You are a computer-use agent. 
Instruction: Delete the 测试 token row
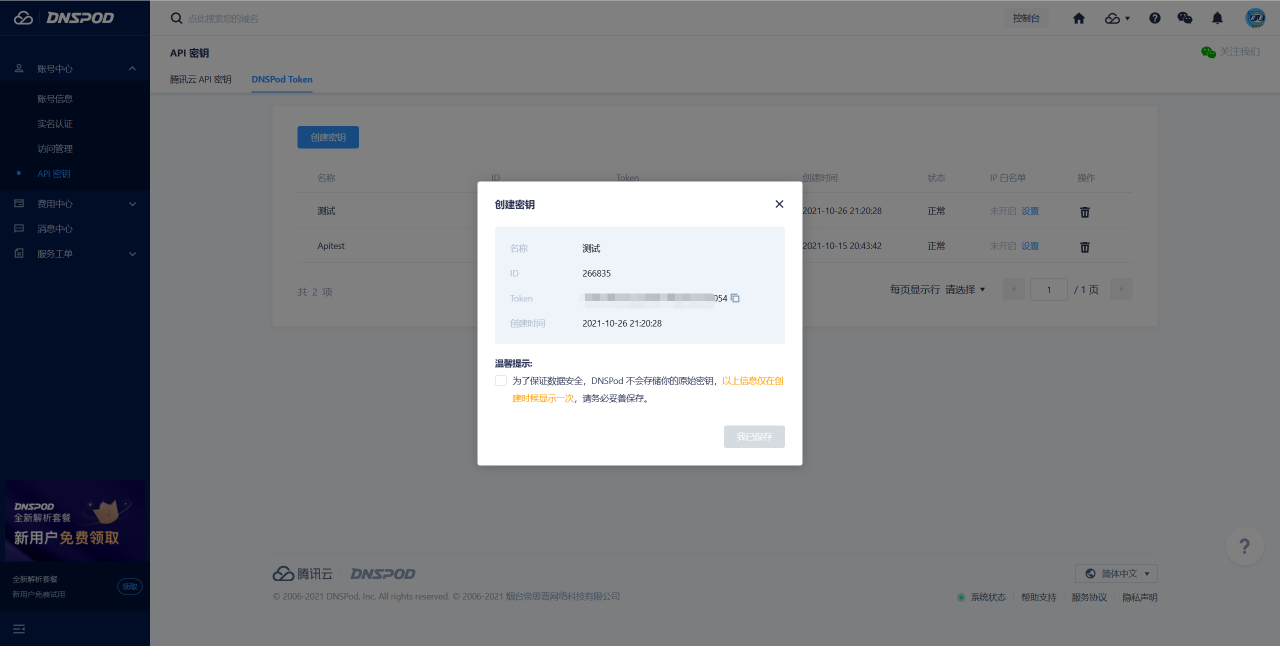pyautogui.click(x=1085, y=212)
